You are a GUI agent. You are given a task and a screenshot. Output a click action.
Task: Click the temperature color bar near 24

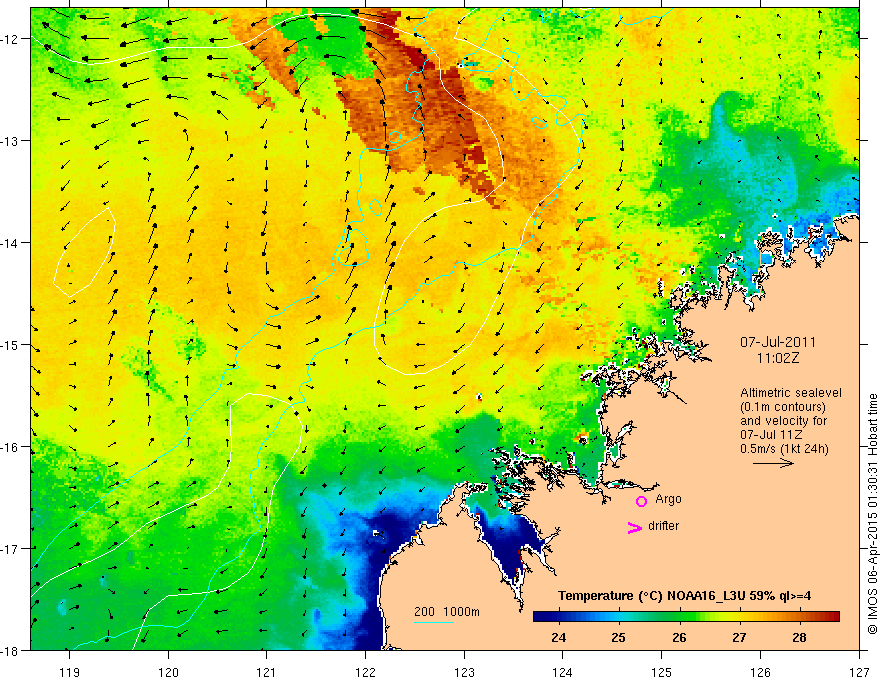coord(558,617)
